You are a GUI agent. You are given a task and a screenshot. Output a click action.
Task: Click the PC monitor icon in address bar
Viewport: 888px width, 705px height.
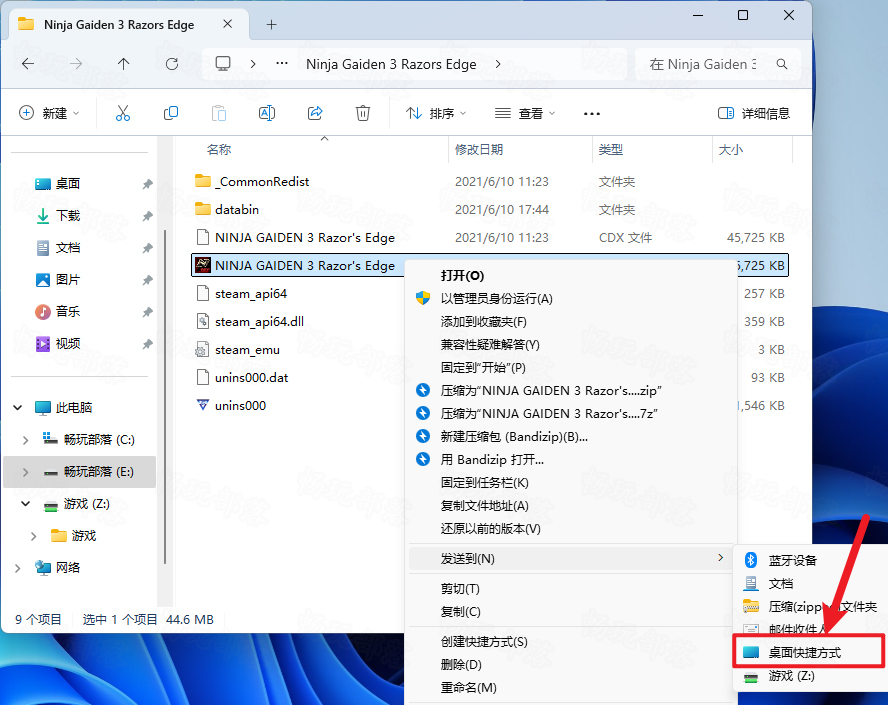click(223, 63)
